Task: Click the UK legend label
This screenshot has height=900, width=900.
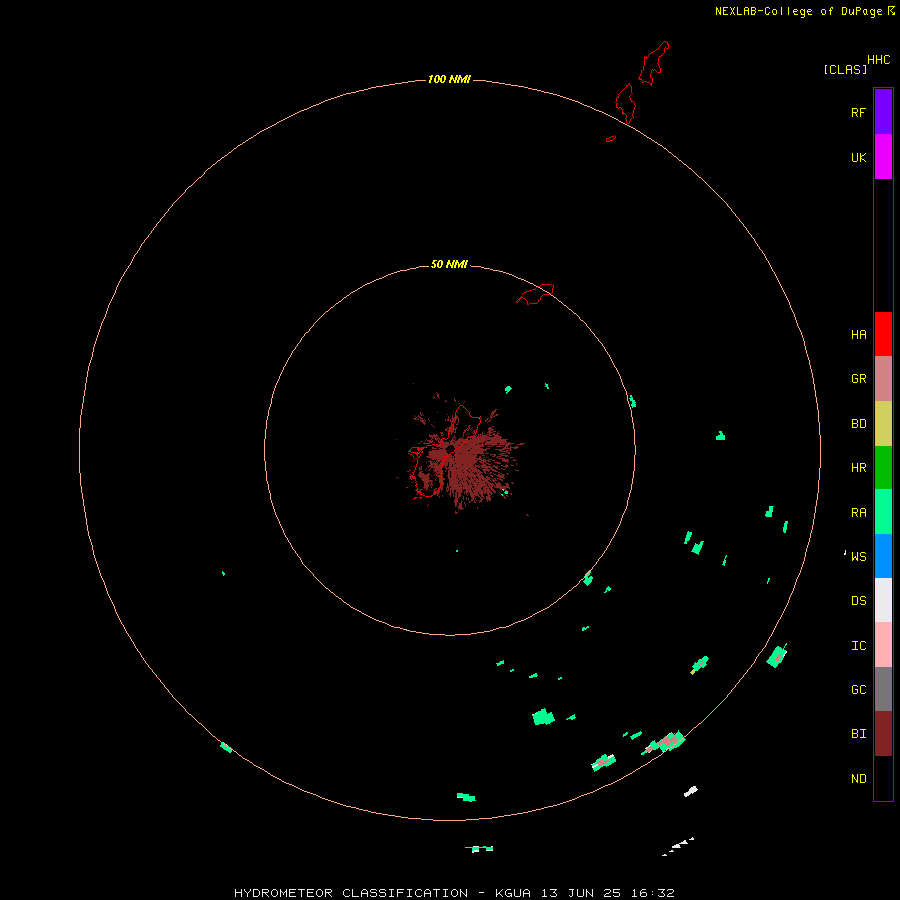Action: pos(858,157)
